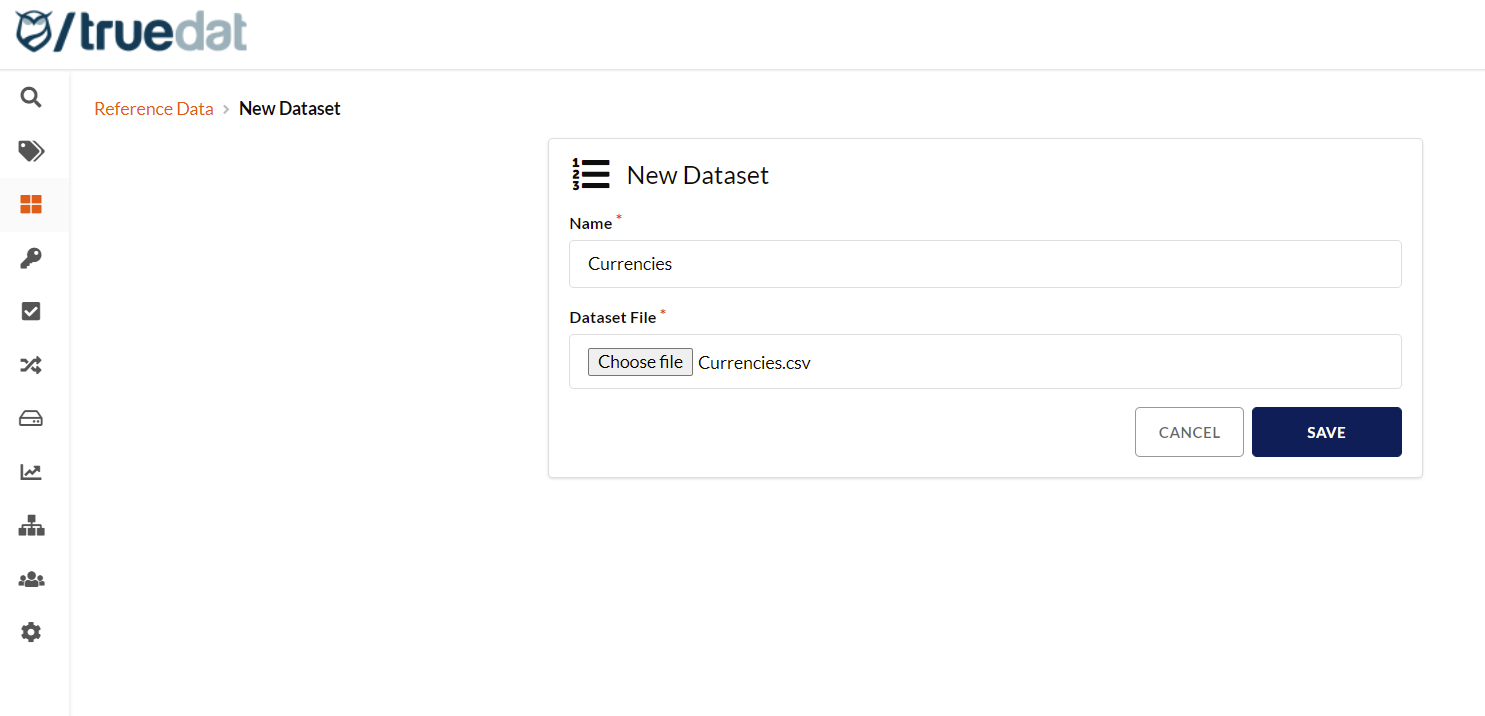Select the user management people icon

30,579
